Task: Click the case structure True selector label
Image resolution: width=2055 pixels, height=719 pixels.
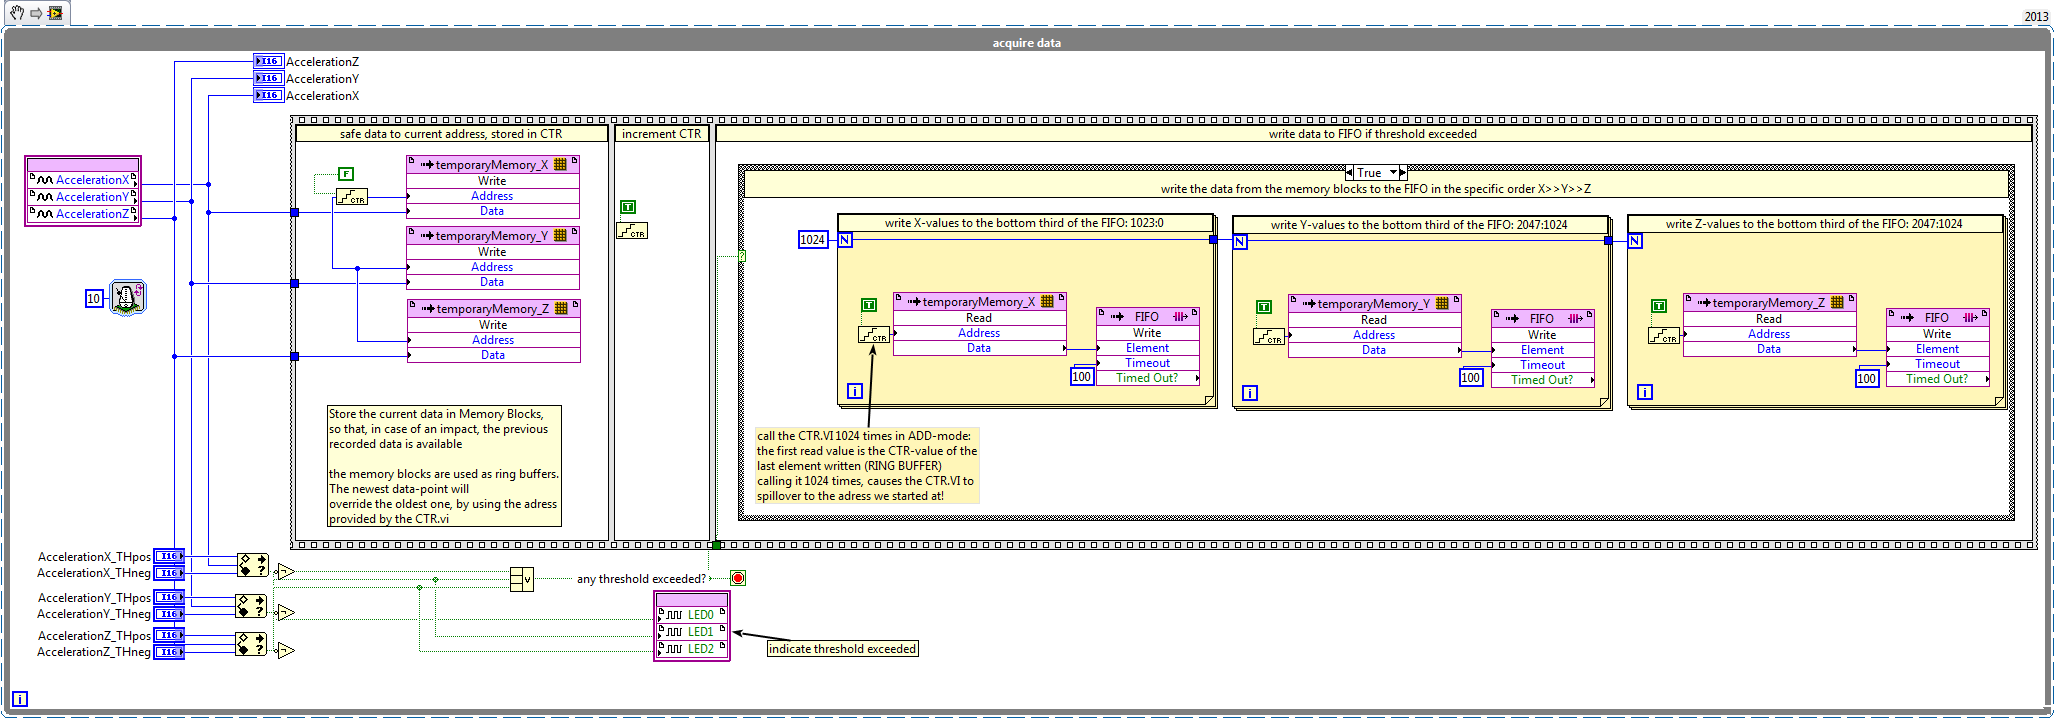Action: tap(1370, 173)
